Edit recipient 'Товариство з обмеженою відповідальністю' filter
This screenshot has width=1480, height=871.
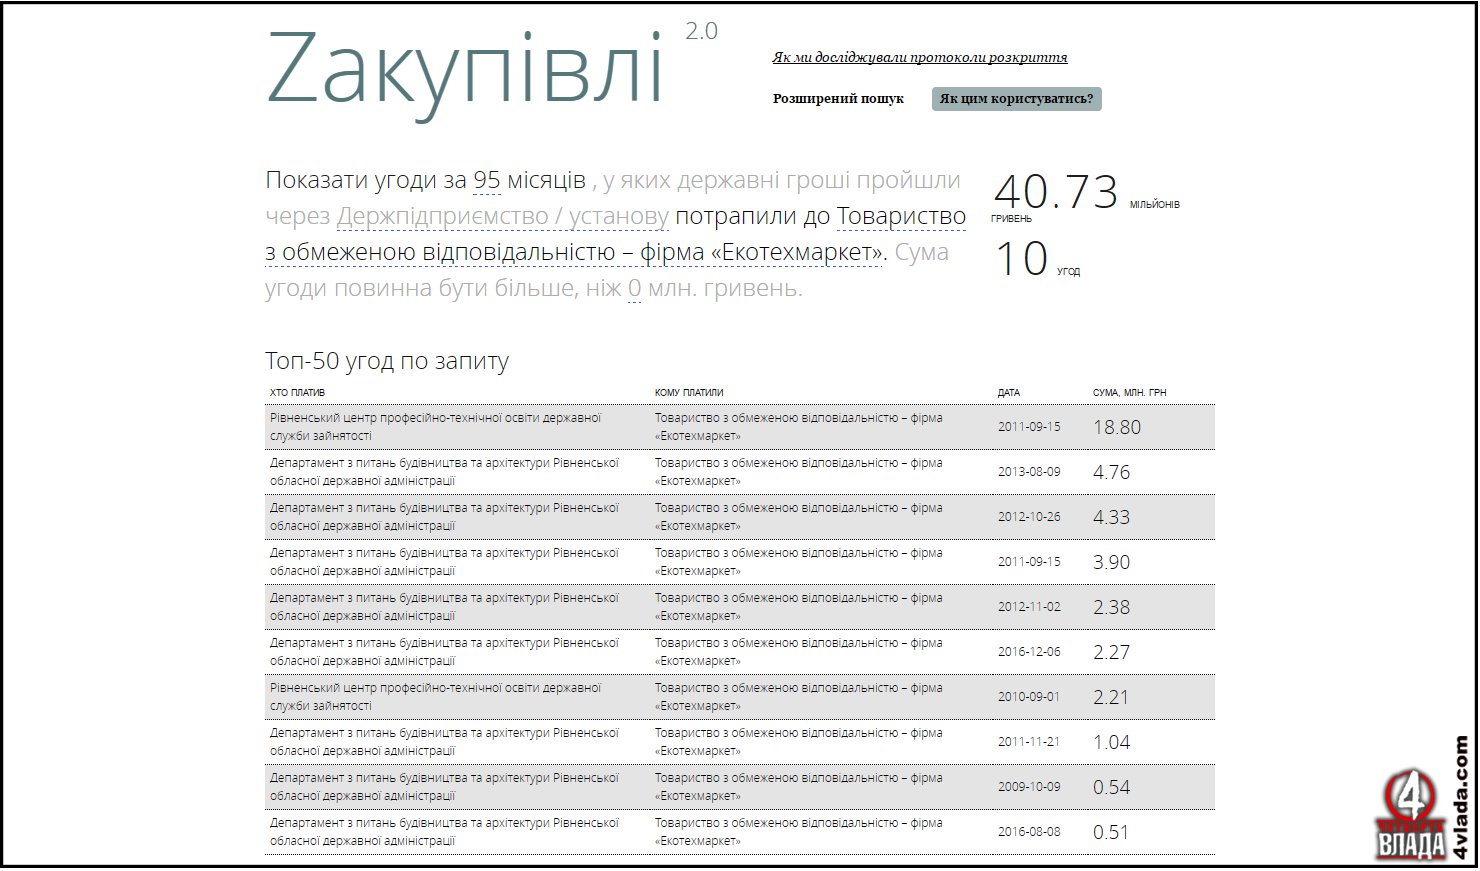click(x=616, y=235)
